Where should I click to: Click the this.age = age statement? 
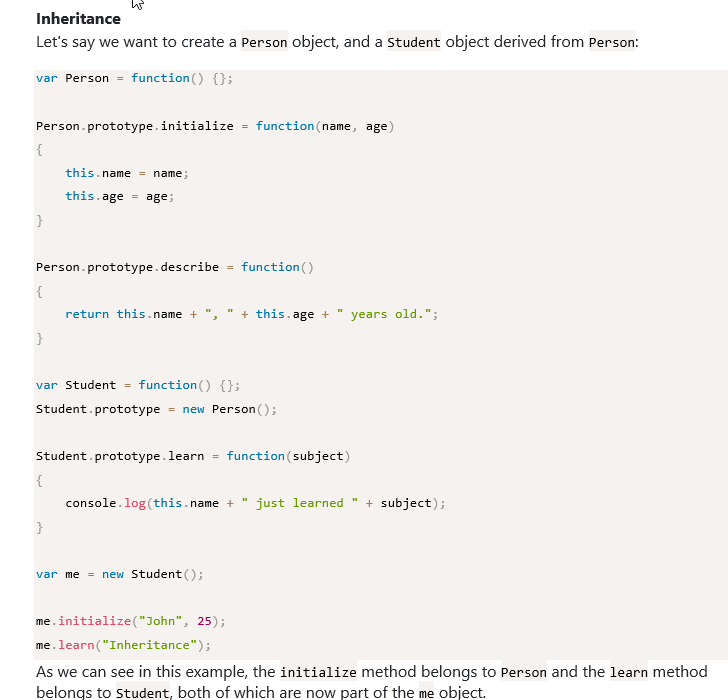click(x=119, y=196)
